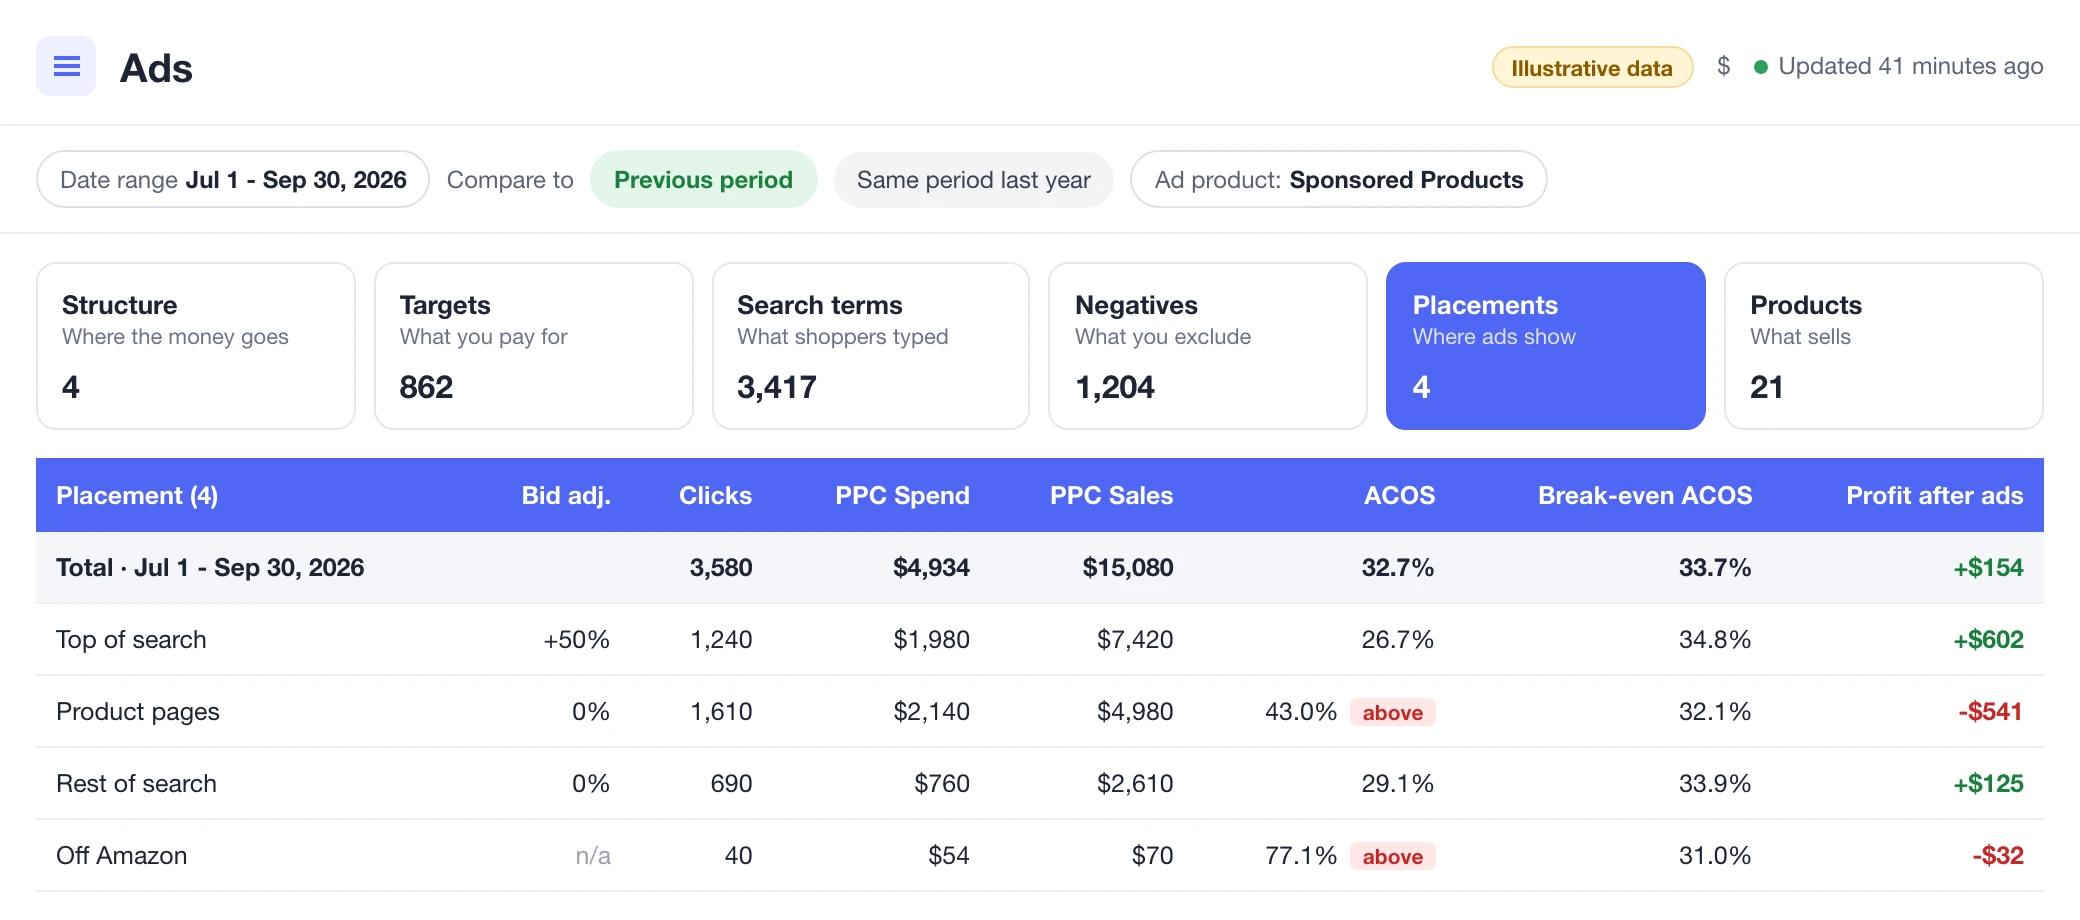The height and width of the screenshot is (920, 2080).
Task: Switch to the Structure tab card
Action: tap(196, 346)
